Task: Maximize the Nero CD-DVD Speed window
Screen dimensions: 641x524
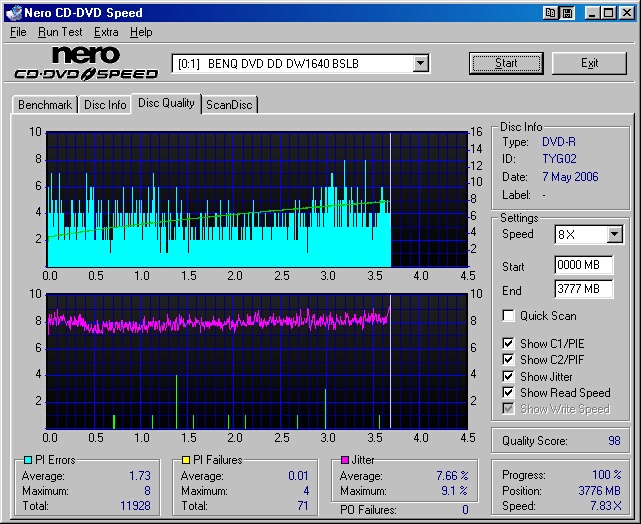Action: pos(608,13)
